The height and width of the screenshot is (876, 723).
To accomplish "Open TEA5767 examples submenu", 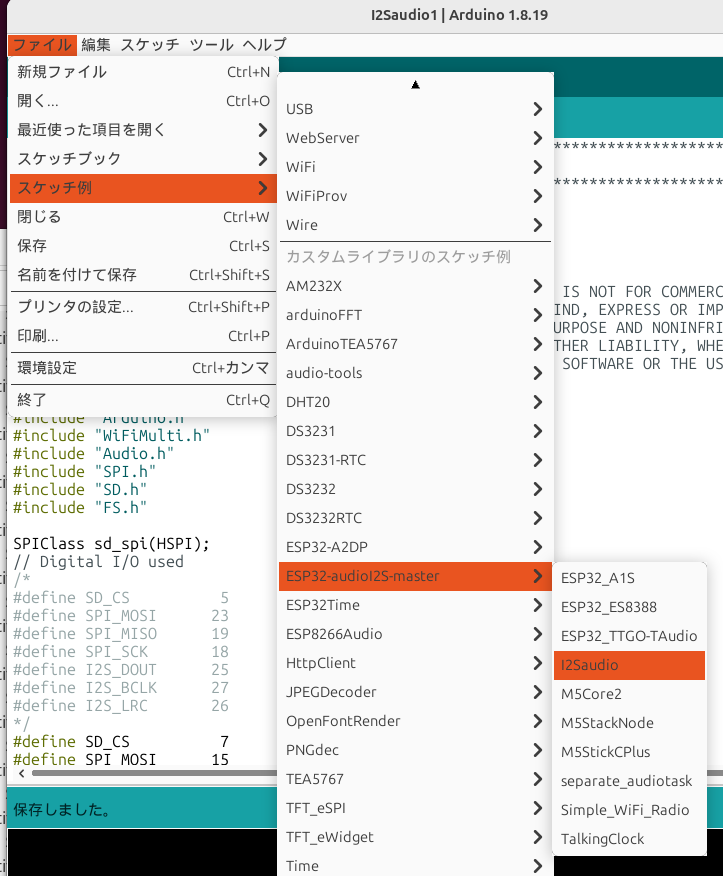I will pos(415,780).
